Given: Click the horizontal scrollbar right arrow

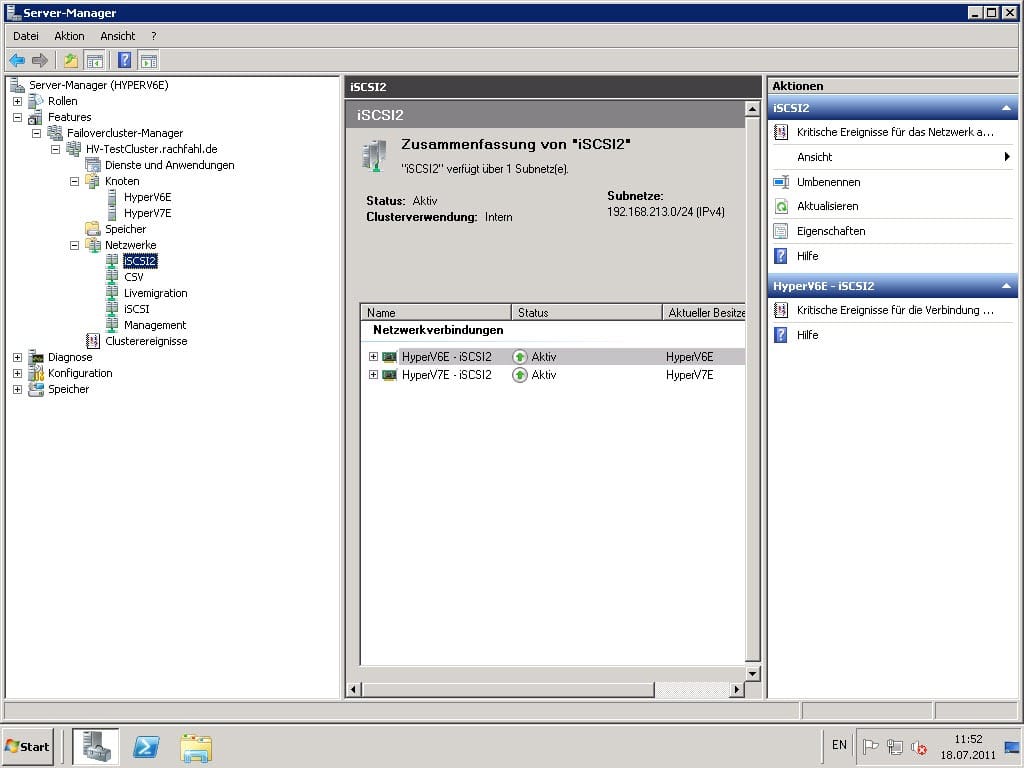Looking at the screenshot, I should 737,689.
